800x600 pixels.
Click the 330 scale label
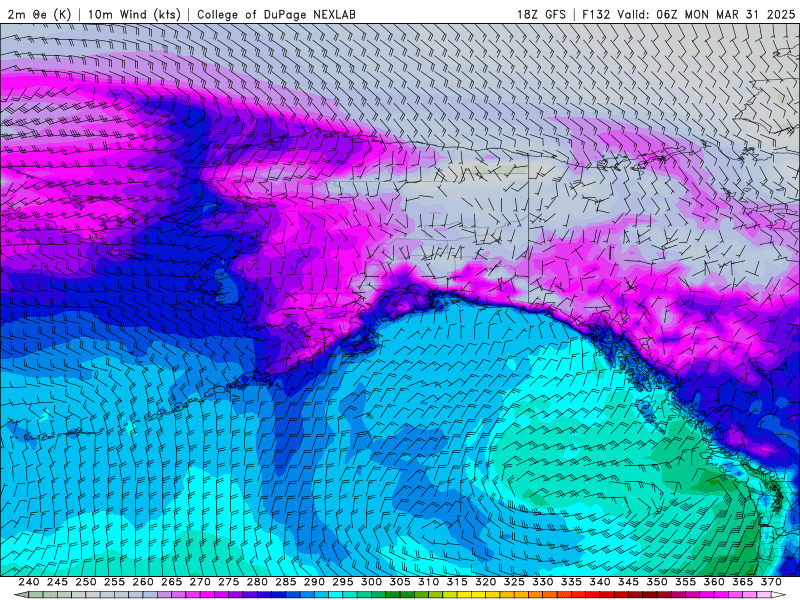[543, 582]
